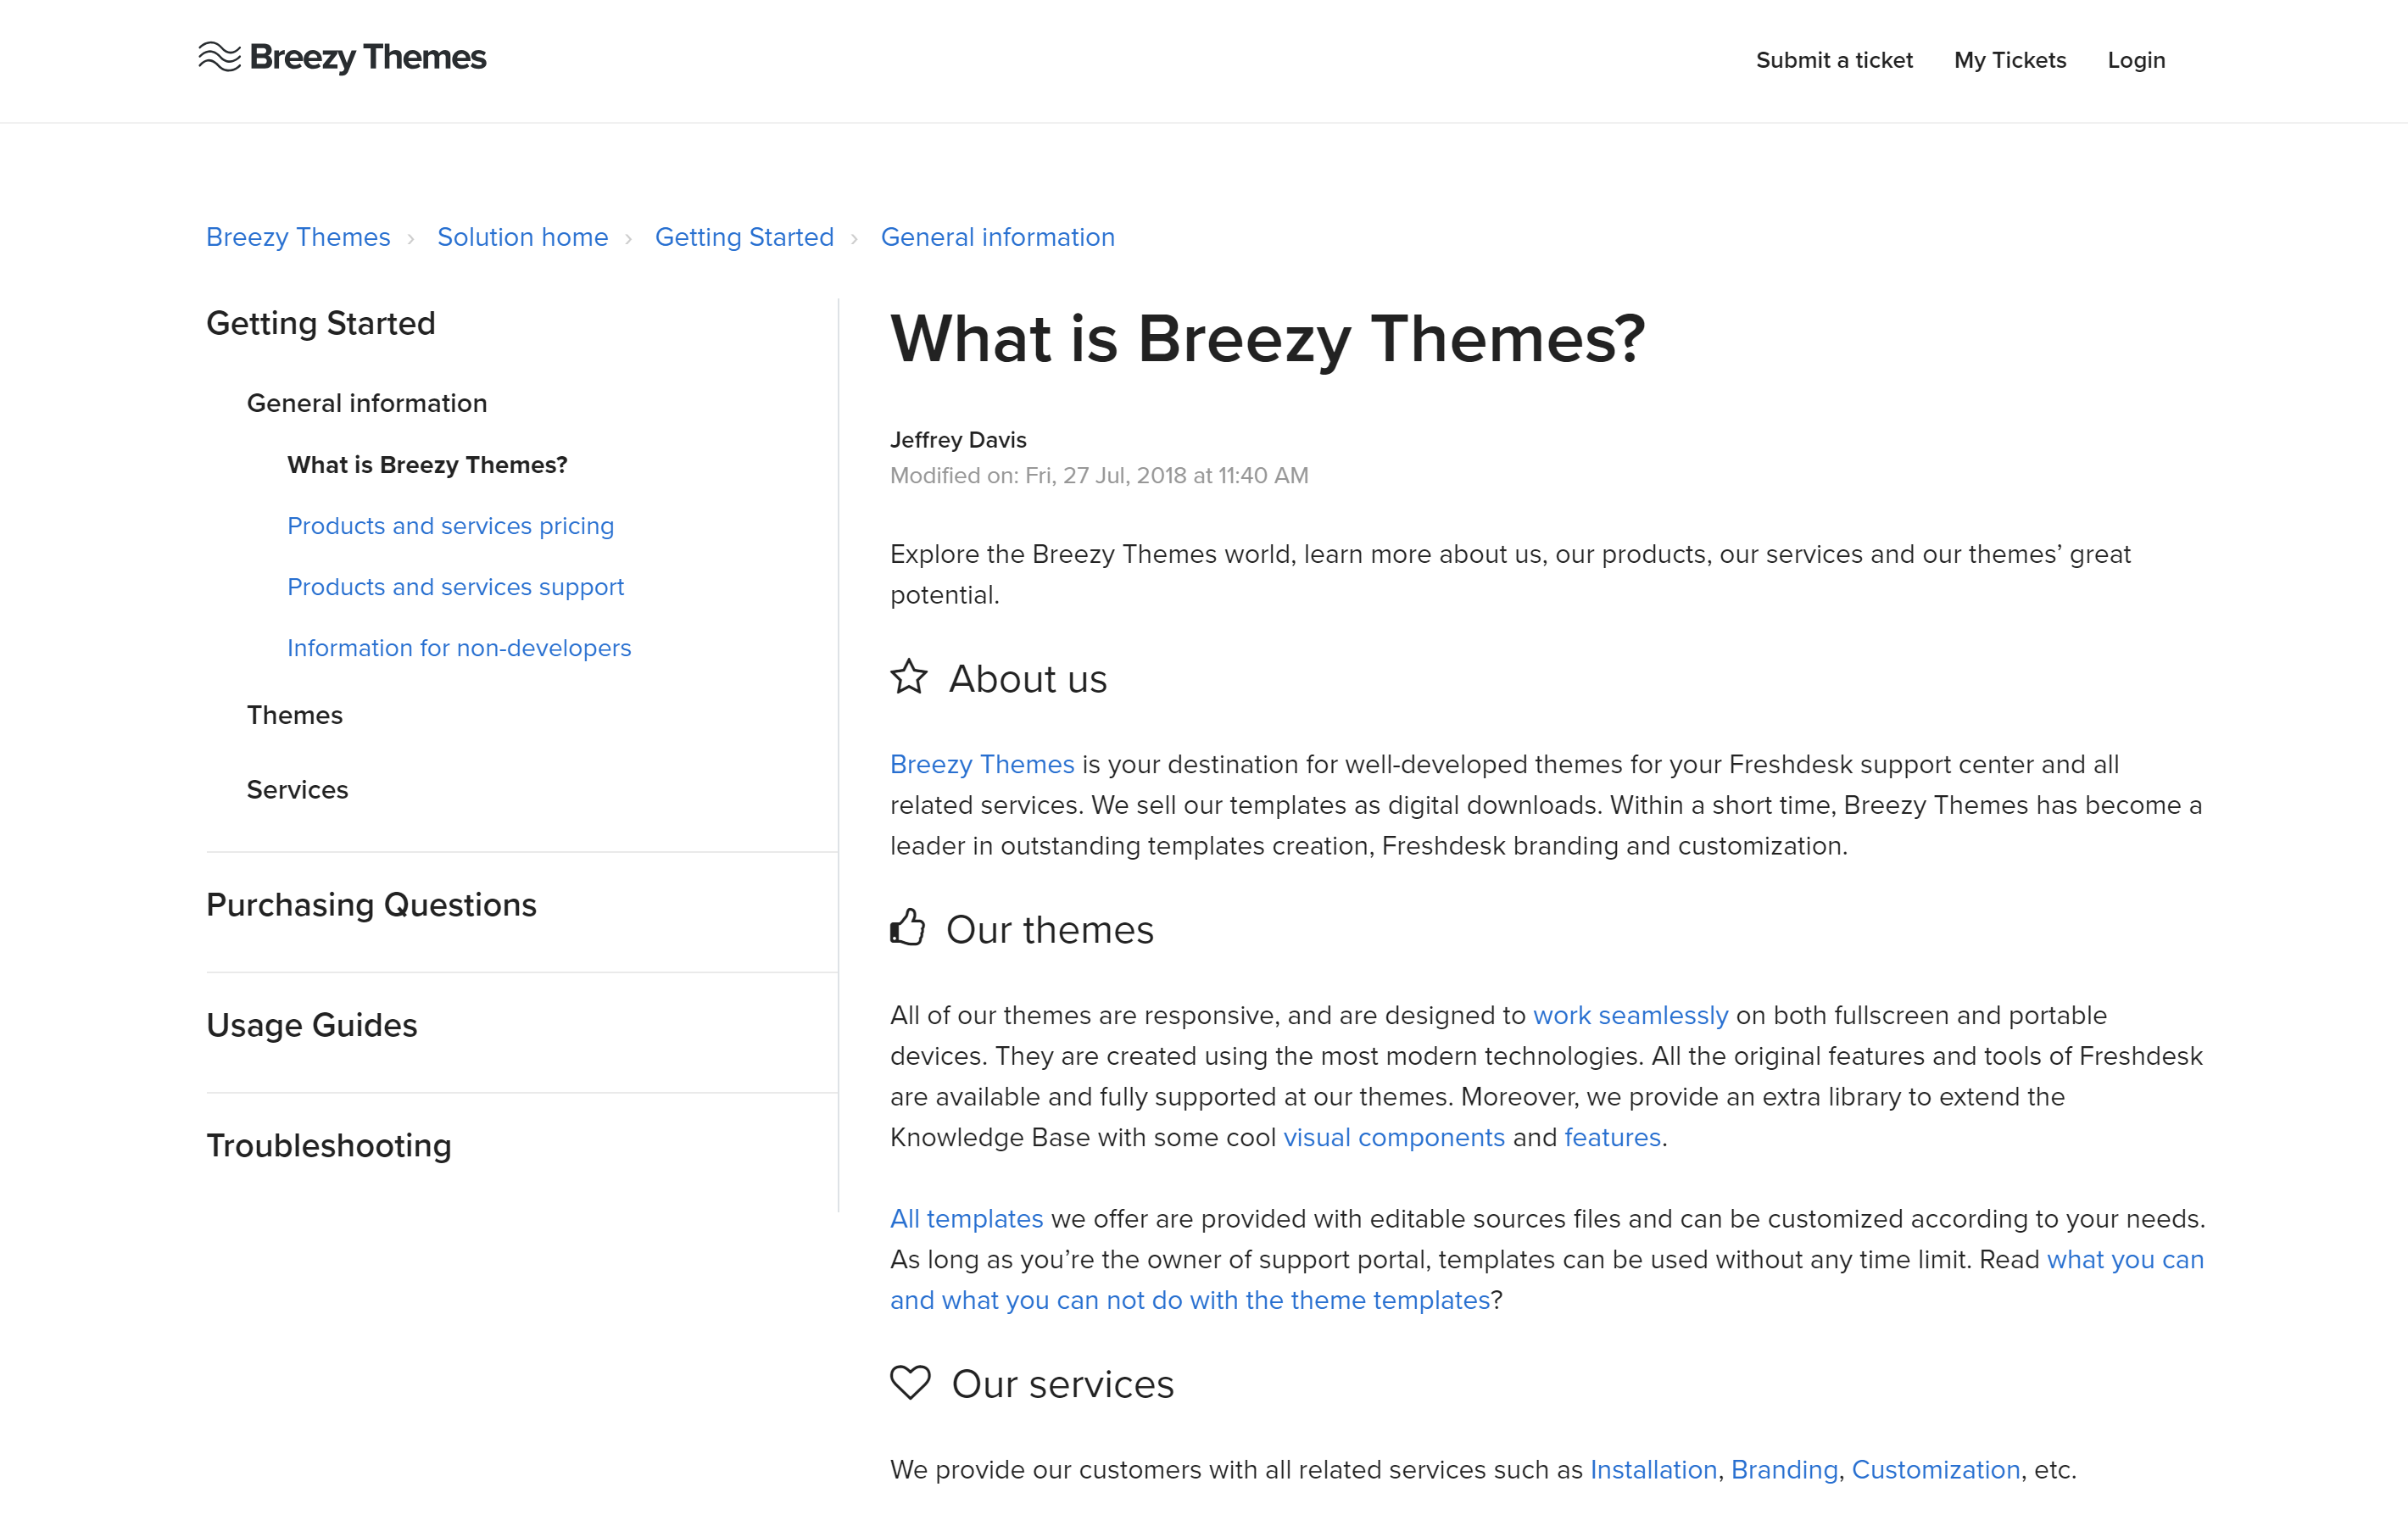Open the Usage Guides section
2408x1526 pixels.
tap(310, 1024)
